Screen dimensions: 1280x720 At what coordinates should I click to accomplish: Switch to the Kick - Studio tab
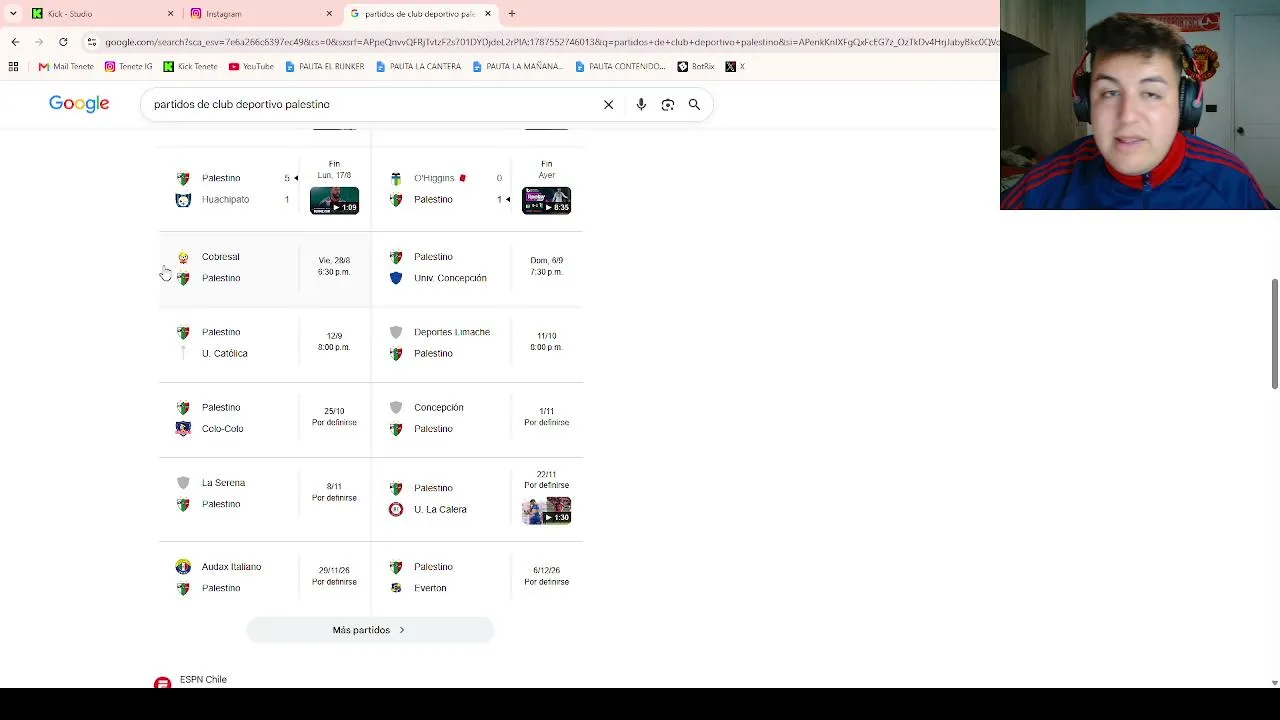click(x=100, y=14)
